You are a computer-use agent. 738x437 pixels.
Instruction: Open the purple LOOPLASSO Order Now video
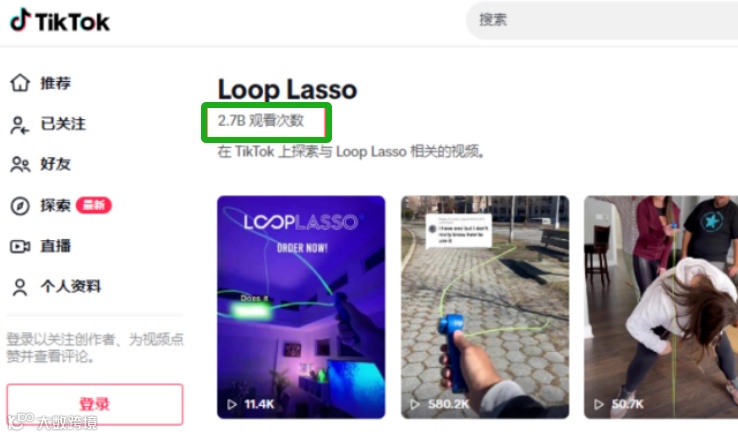(x=301, y=307)
